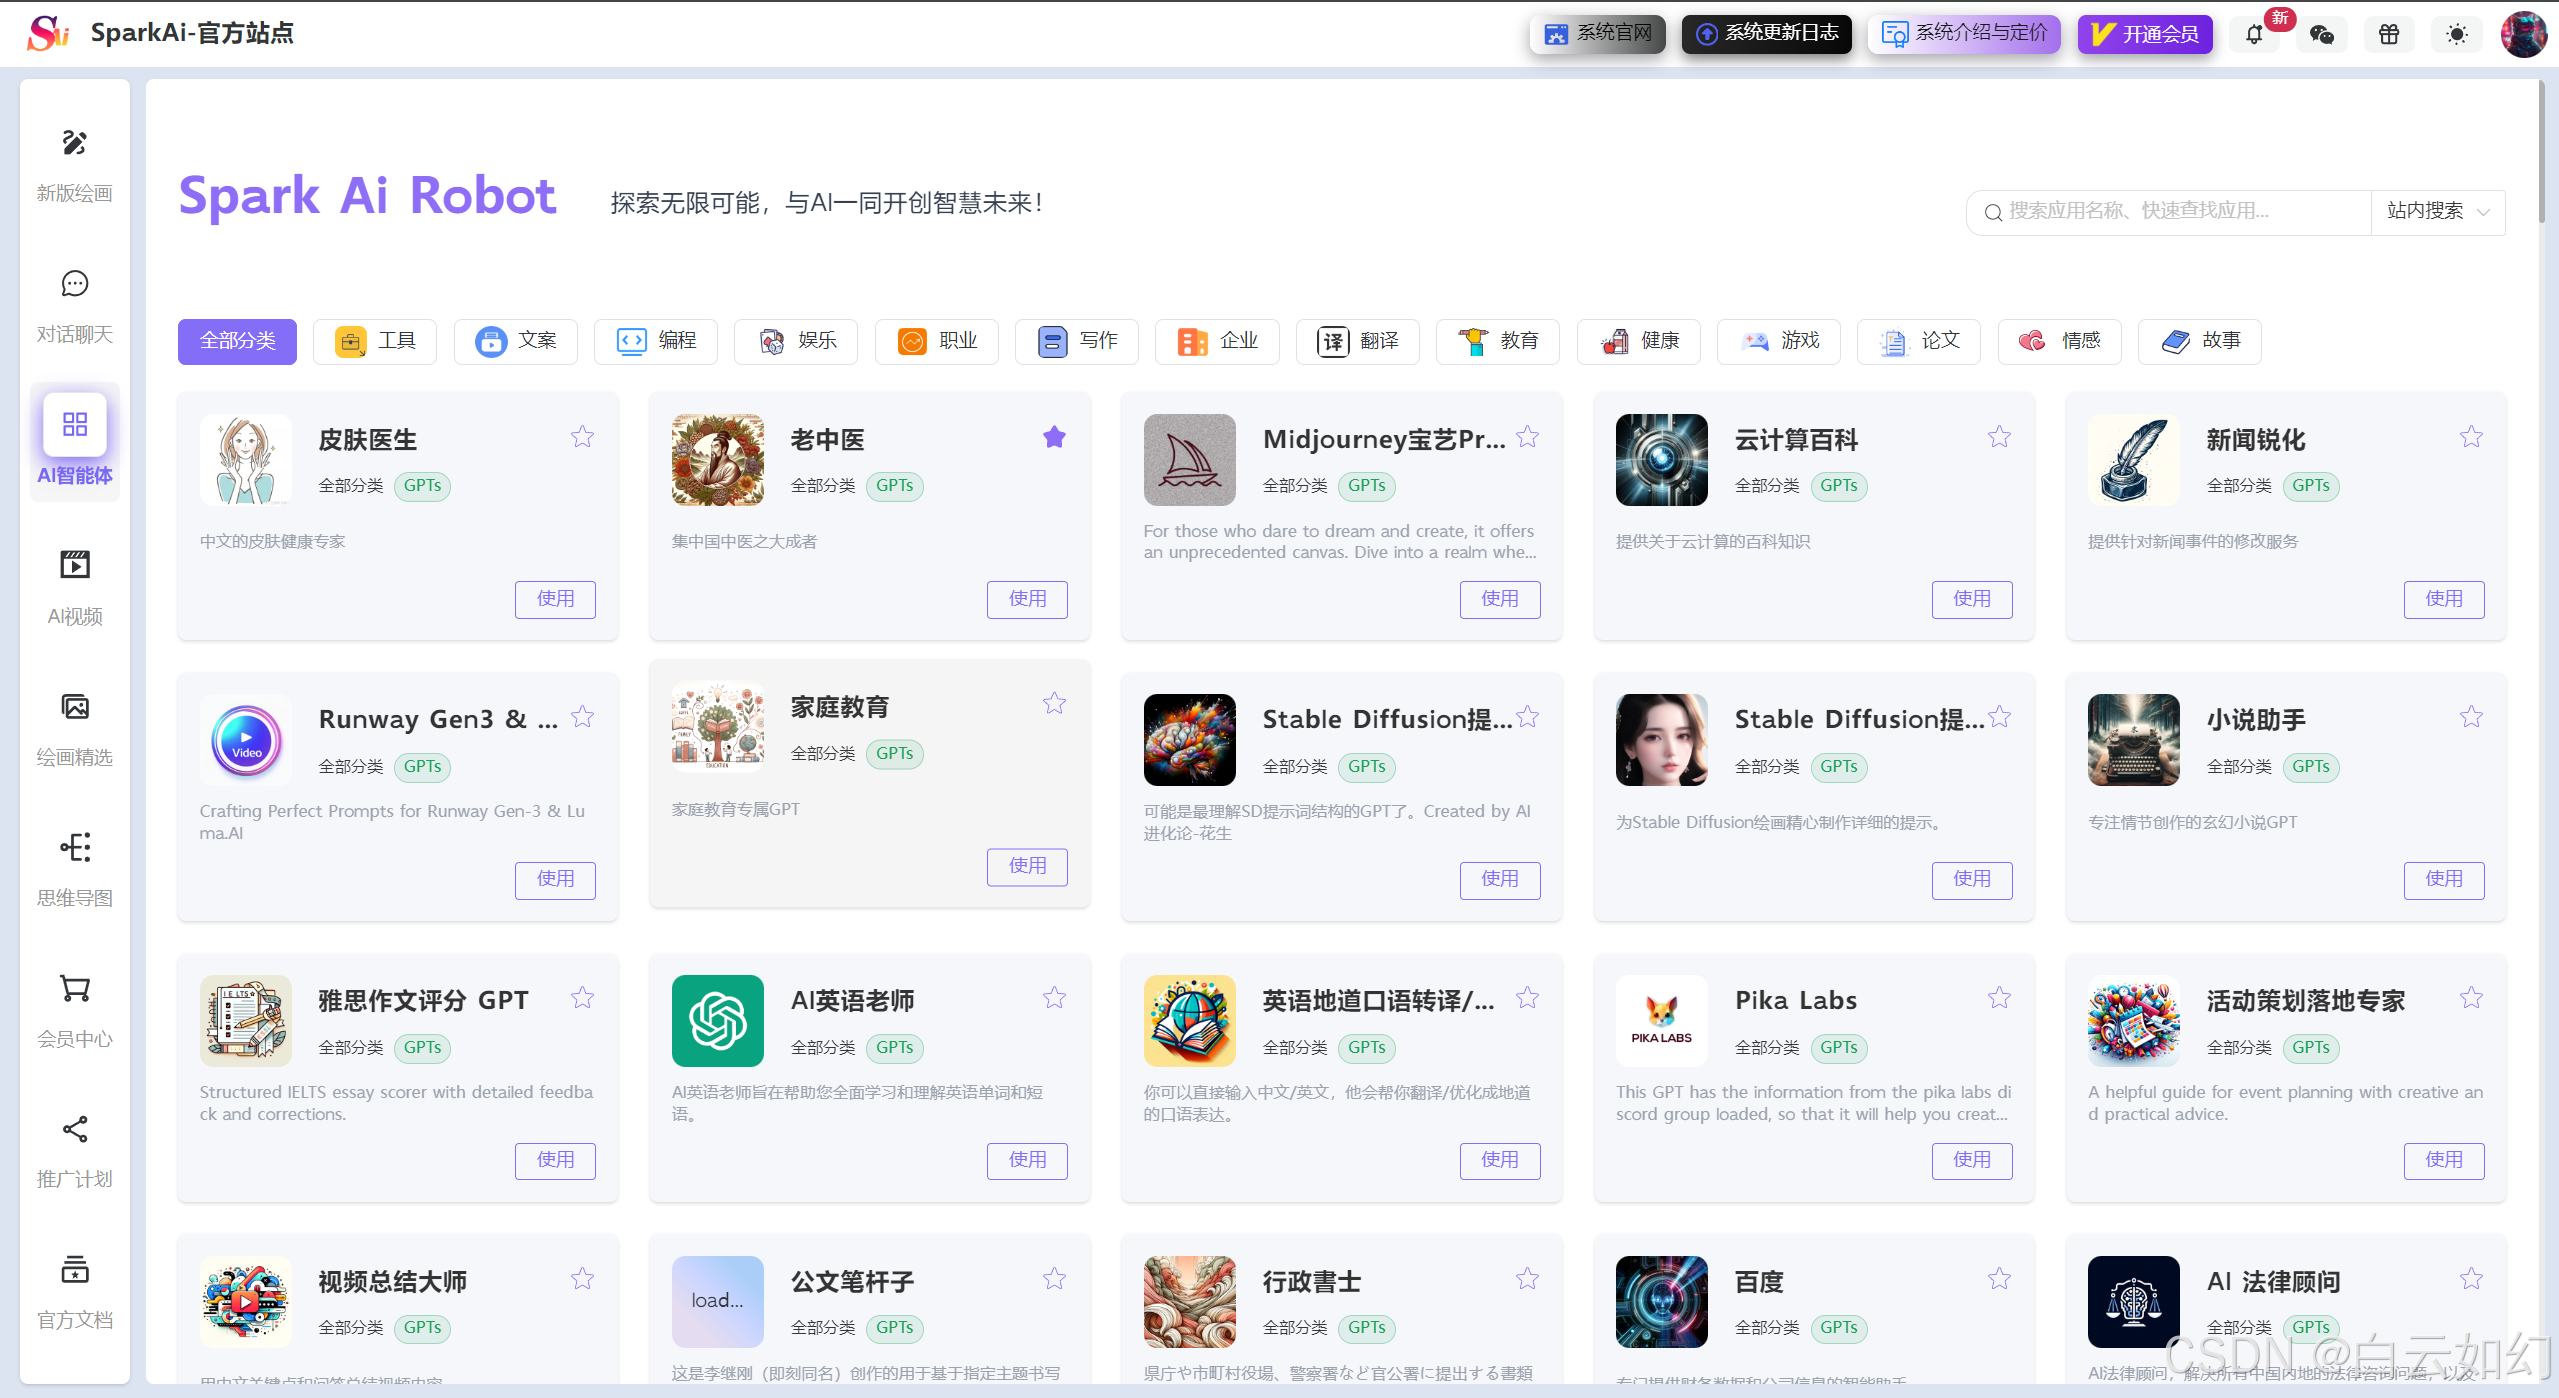This screenshot has width=2559, height=1398.
Task: Open the 会员中心 cart icon
Action: 75,988
